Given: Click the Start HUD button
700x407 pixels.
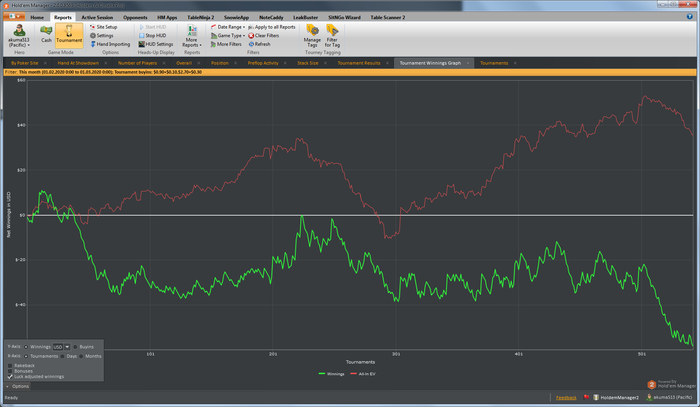Looking at the screenshot, I should coord(153,27).
